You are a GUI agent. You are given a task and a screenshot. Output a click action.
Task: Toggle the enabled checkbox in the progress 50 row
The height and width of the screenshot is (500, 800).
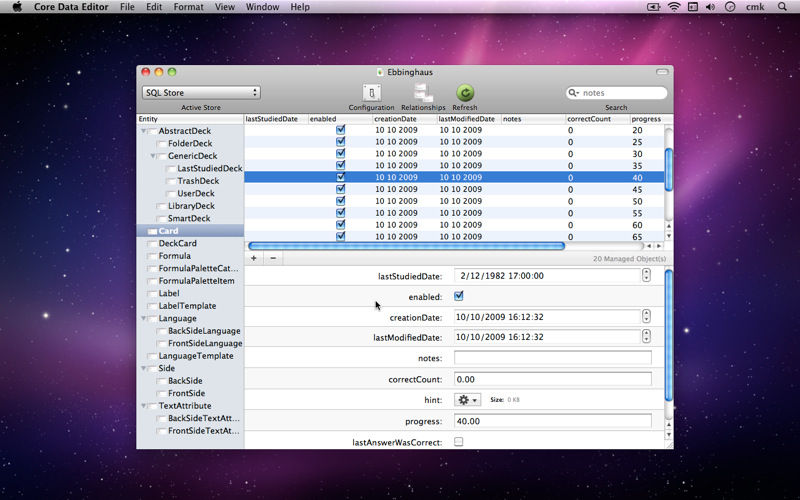tap(340, 201)
